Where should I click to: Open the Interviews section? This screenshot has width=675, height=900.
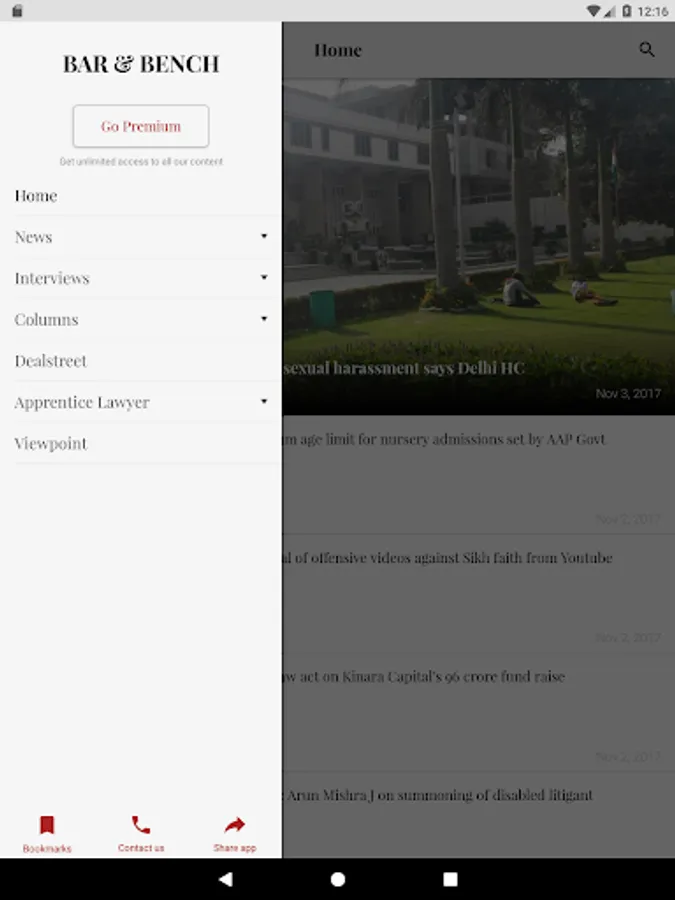coord(141,278)
